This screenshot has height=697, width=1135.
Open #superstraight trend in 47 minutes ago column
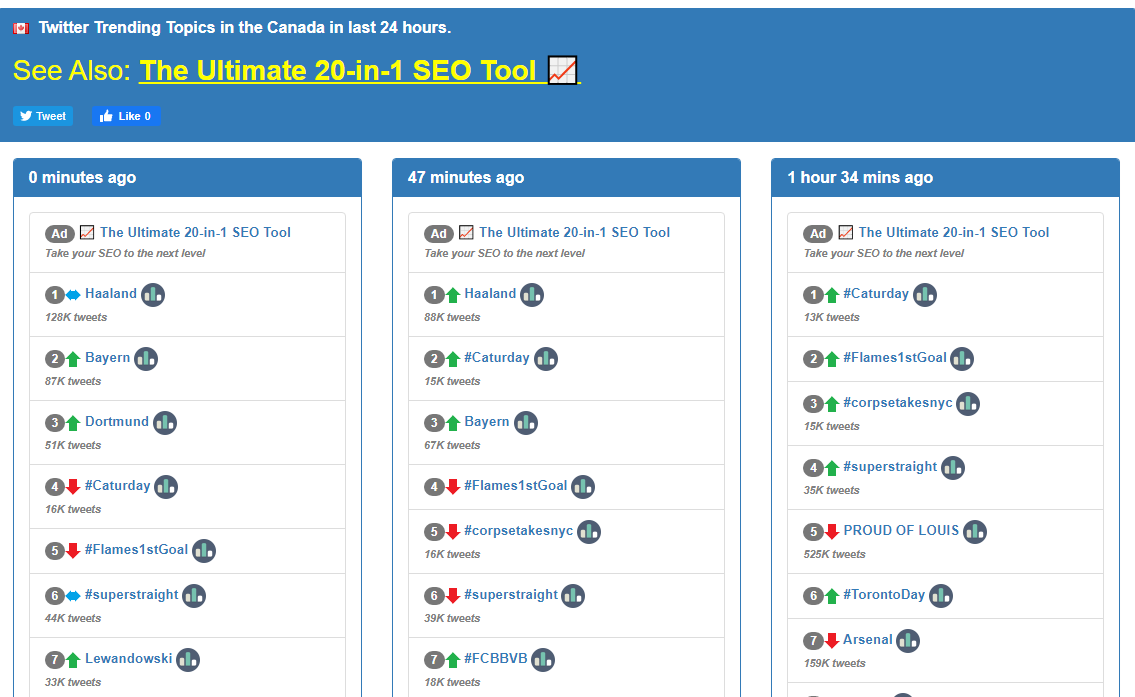(510, 594)
